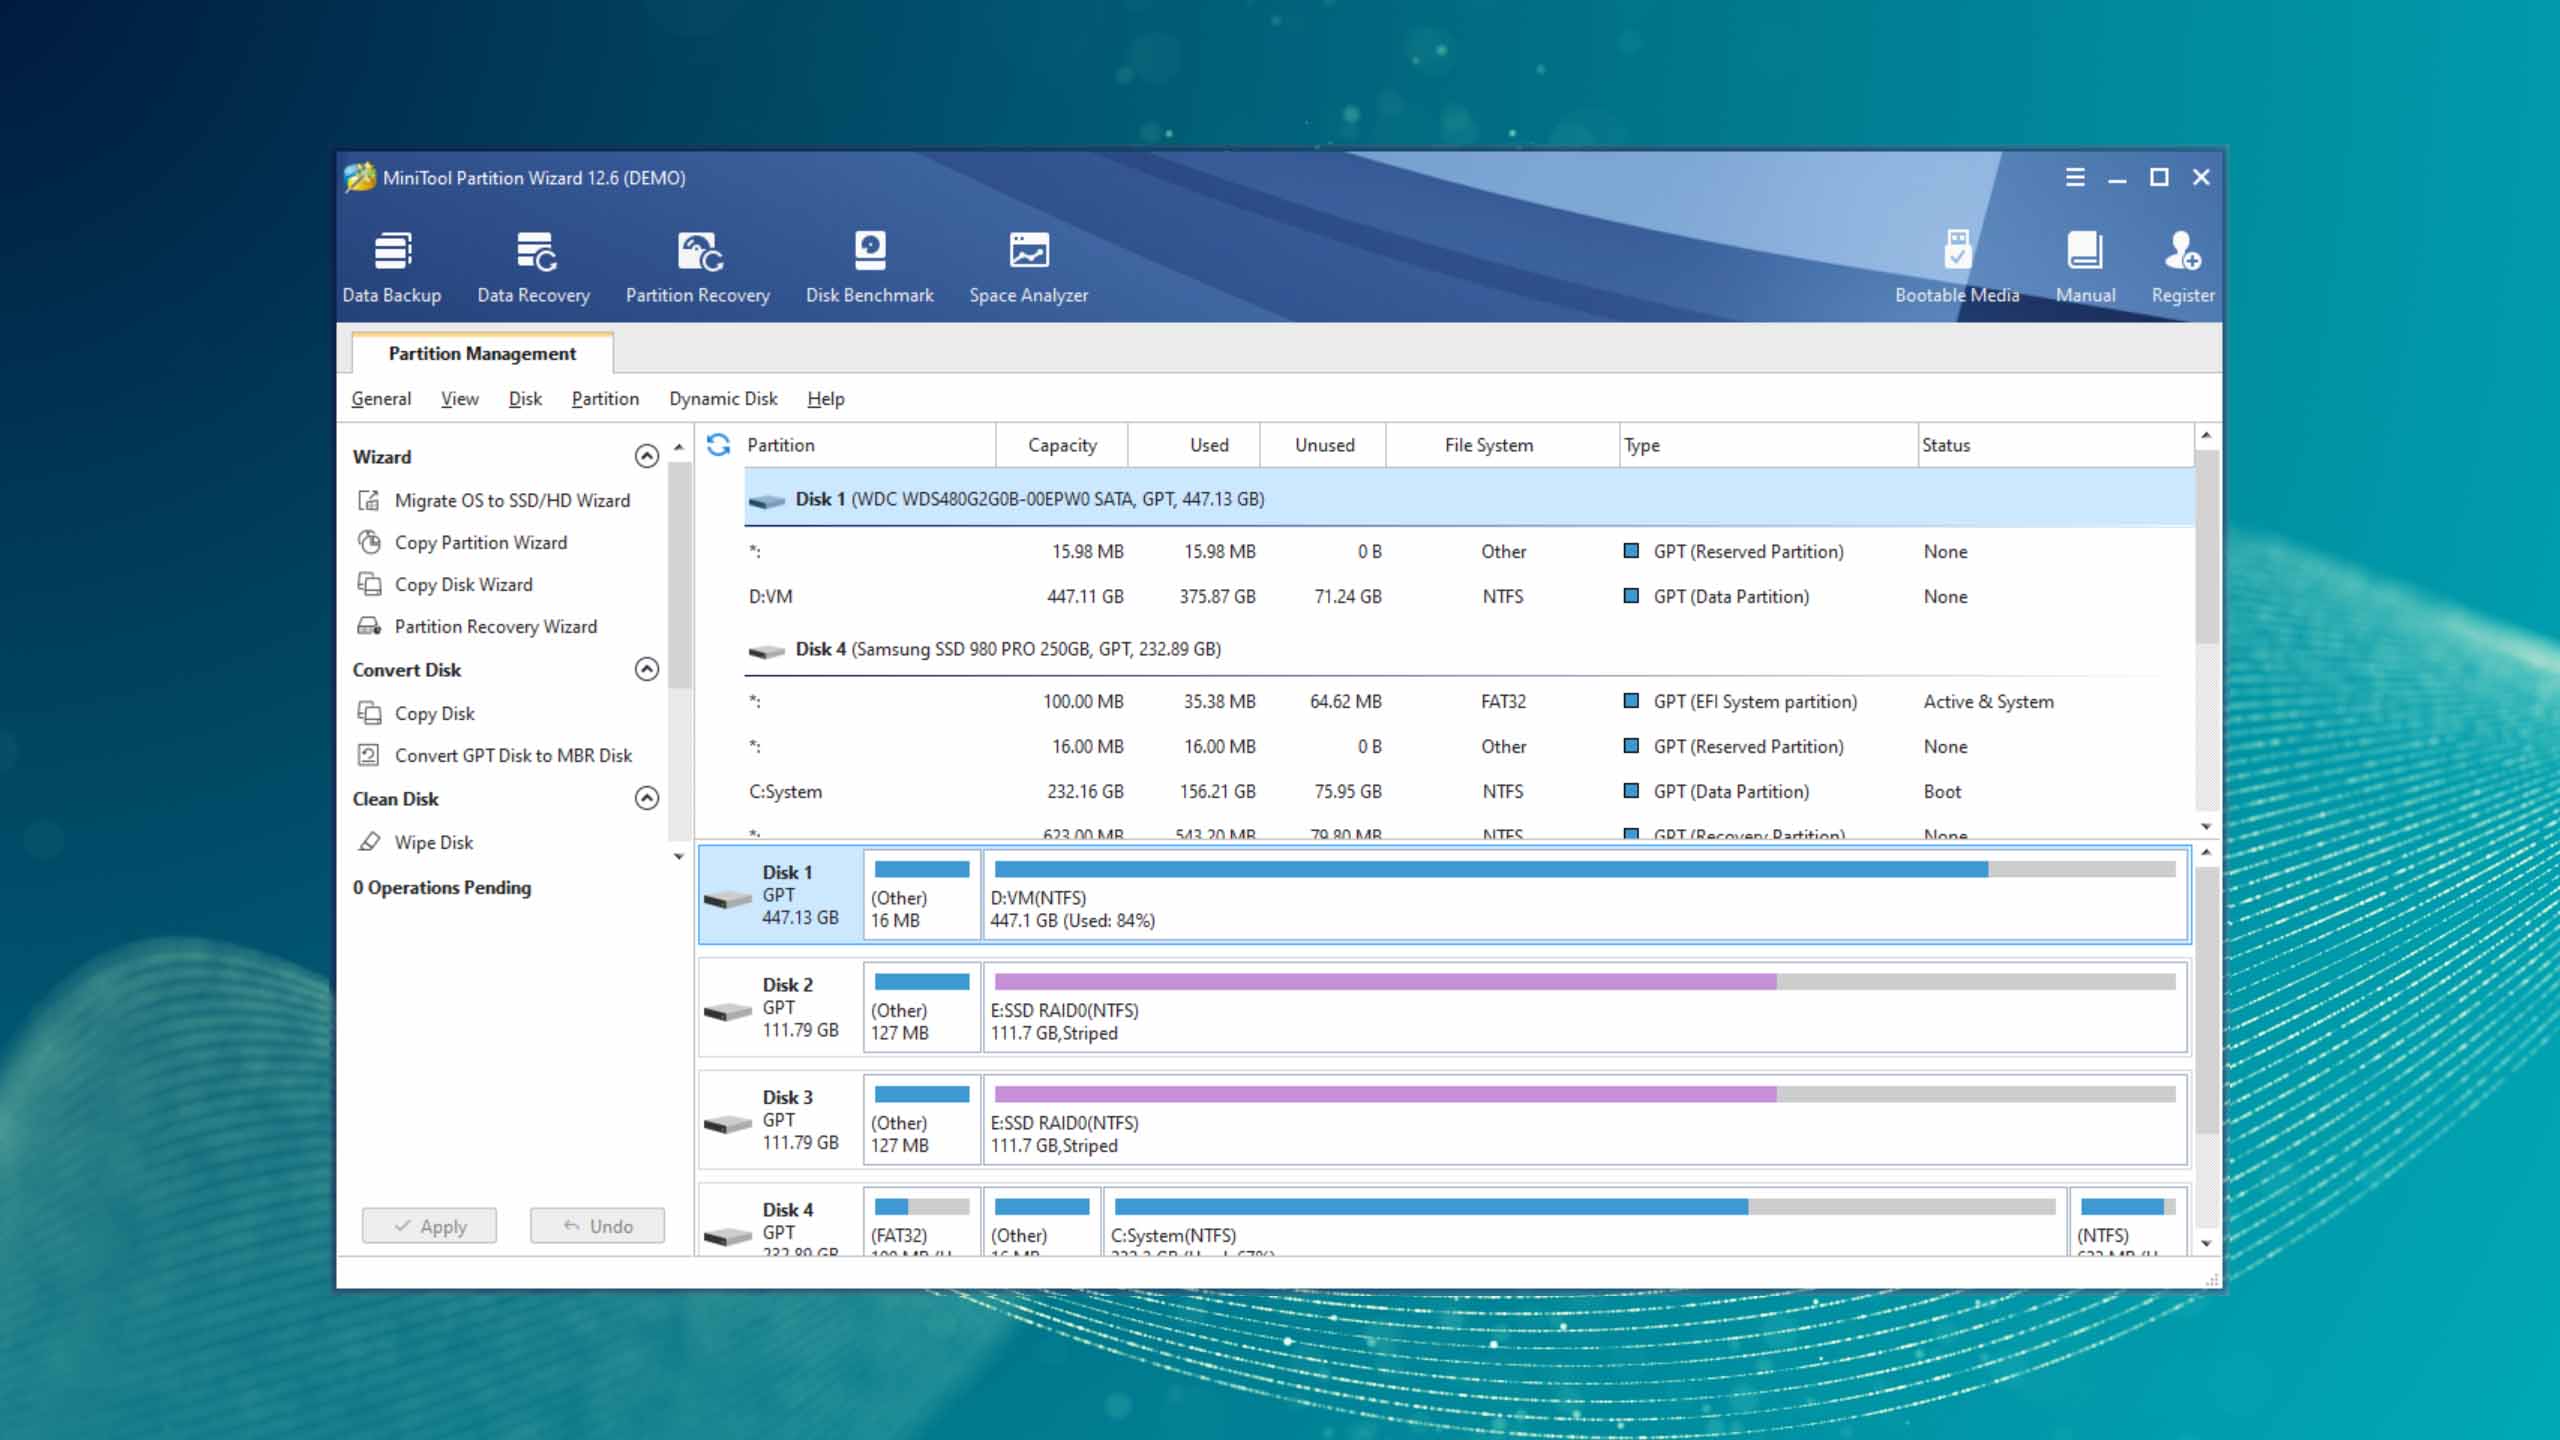Click the MiniTool app logo in title bar
The height and width of the screenshot is (1440, 2560).
tap(359, 177)
